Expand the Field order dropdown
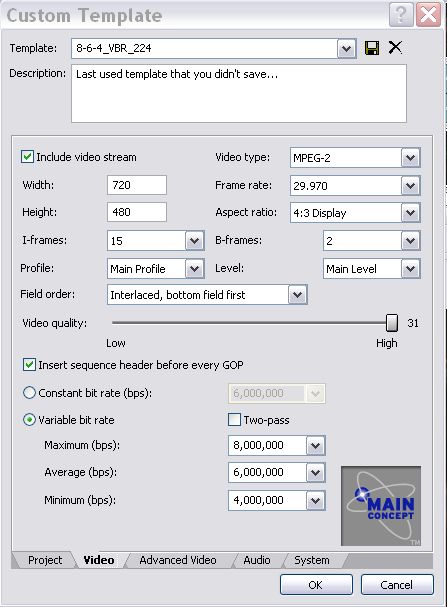447x607 pixels. pyautogui.click(x=297, y=295)
